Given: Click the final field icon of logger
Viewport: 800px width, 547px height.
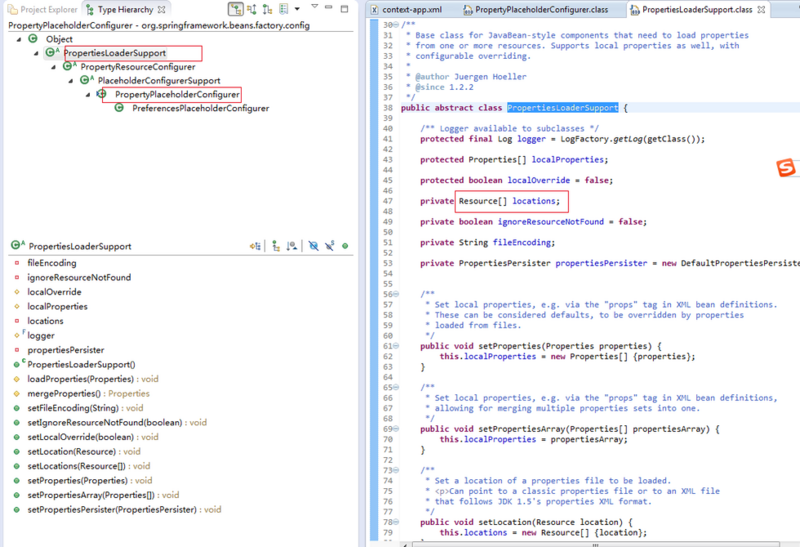Looking at the screenshot, I should pyautogui.click(x=18, y=335).
